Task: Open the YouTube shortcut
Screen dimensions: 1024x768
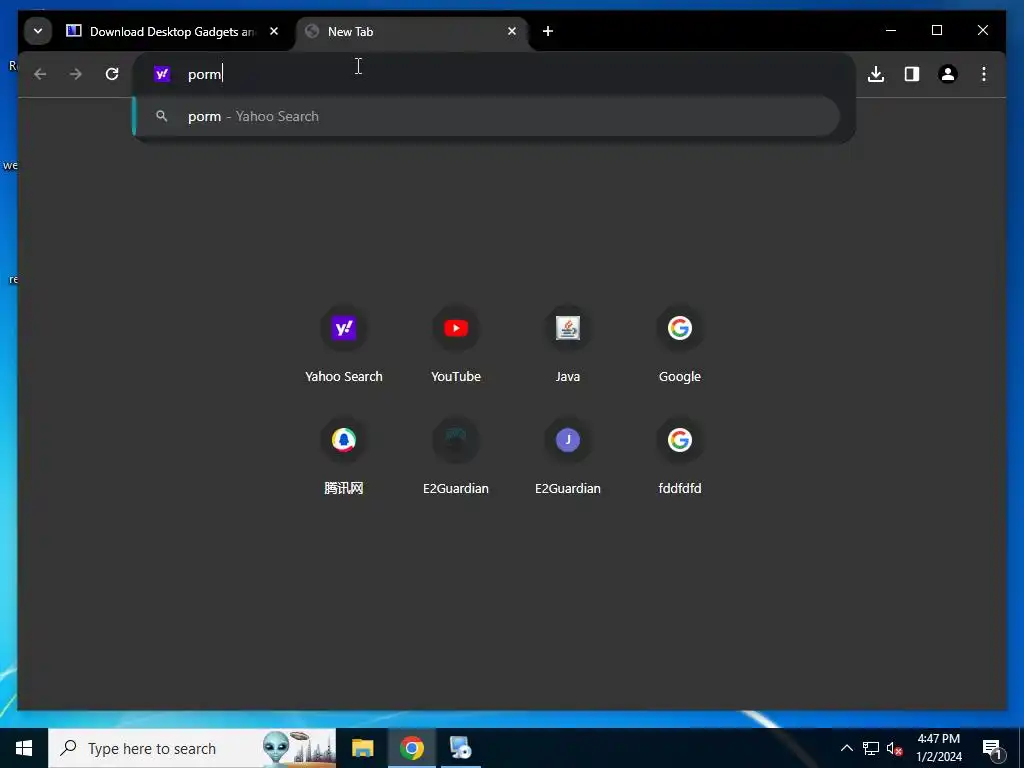Action: point(456,345)
